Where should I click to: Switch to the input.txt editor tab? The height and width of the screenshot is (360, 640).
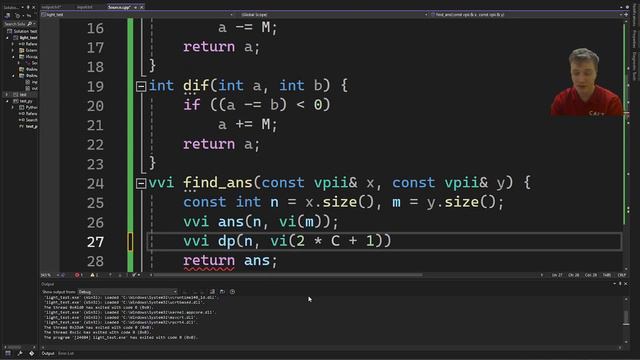point(84,7)
